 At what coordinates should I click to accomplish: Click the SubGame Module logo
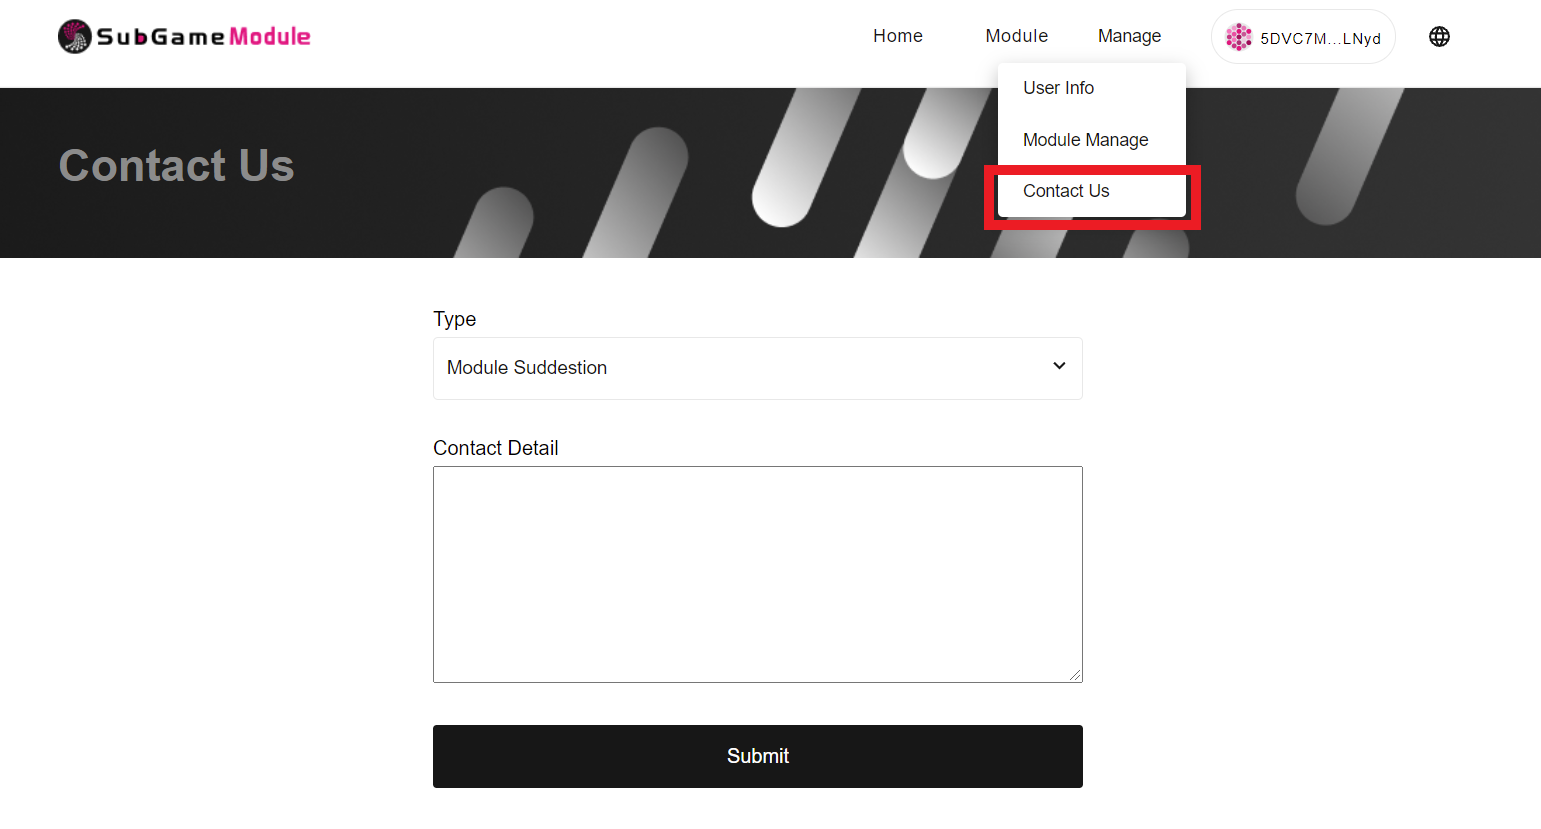point(184,37)
